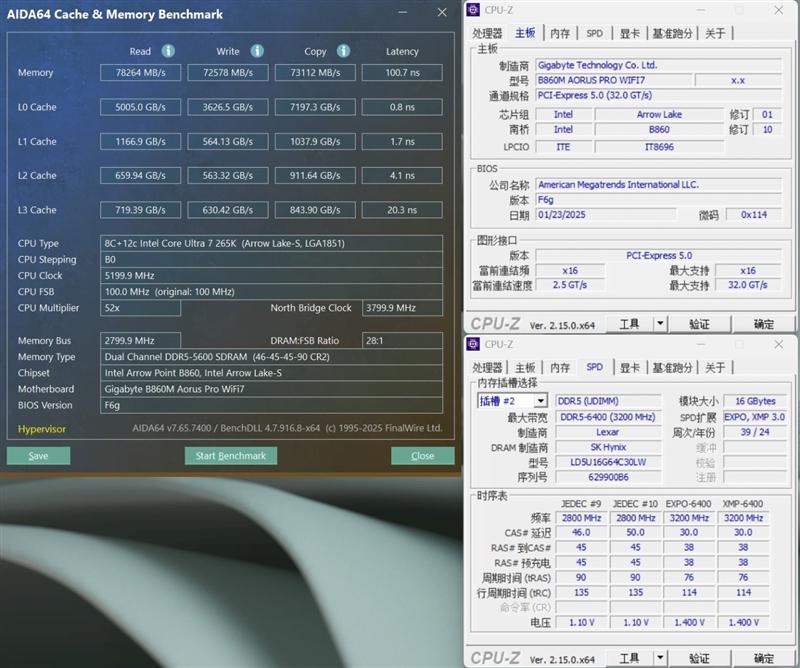The height and width of the screenshot is (668, 800).
Task: Click the 确定 button in CPU-Z 主板 window
Action: coord(763,324)
